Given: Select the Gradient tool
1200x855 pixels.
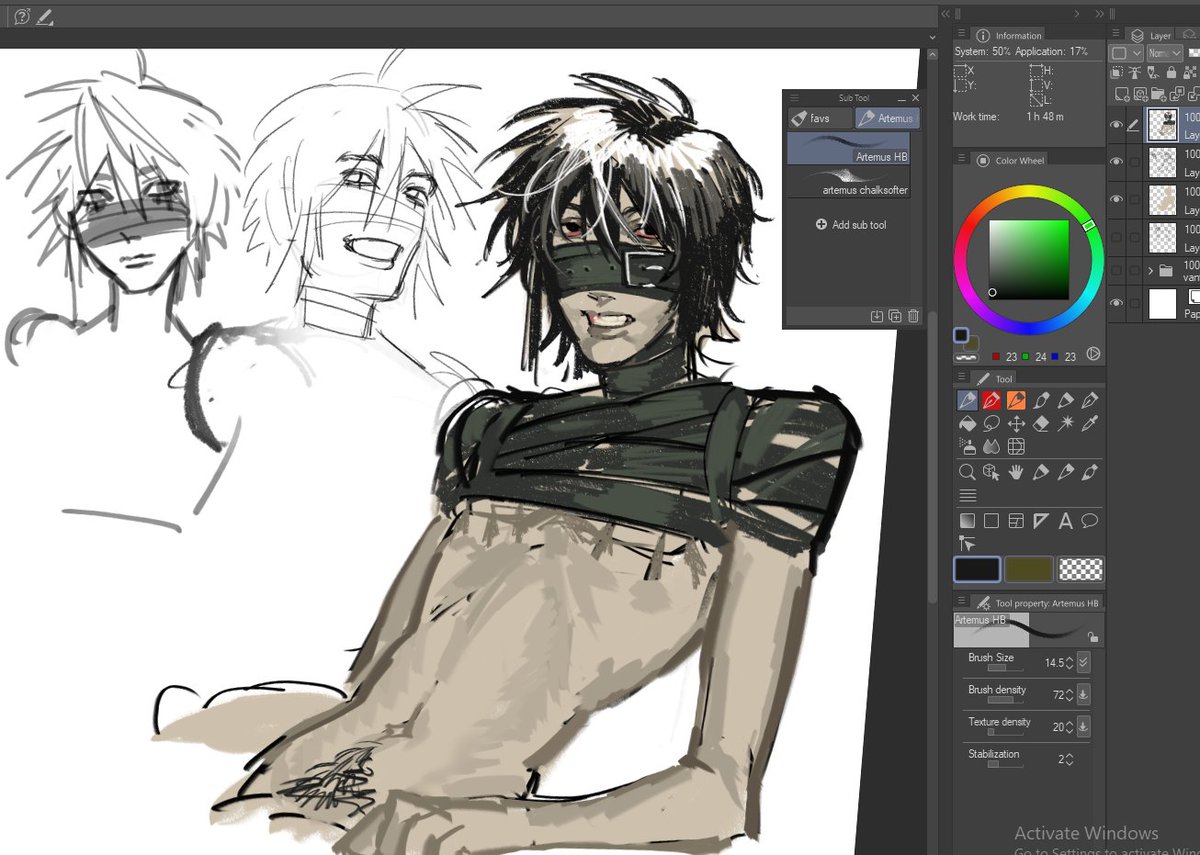Looking at the screenshot, I should (967, 521).
